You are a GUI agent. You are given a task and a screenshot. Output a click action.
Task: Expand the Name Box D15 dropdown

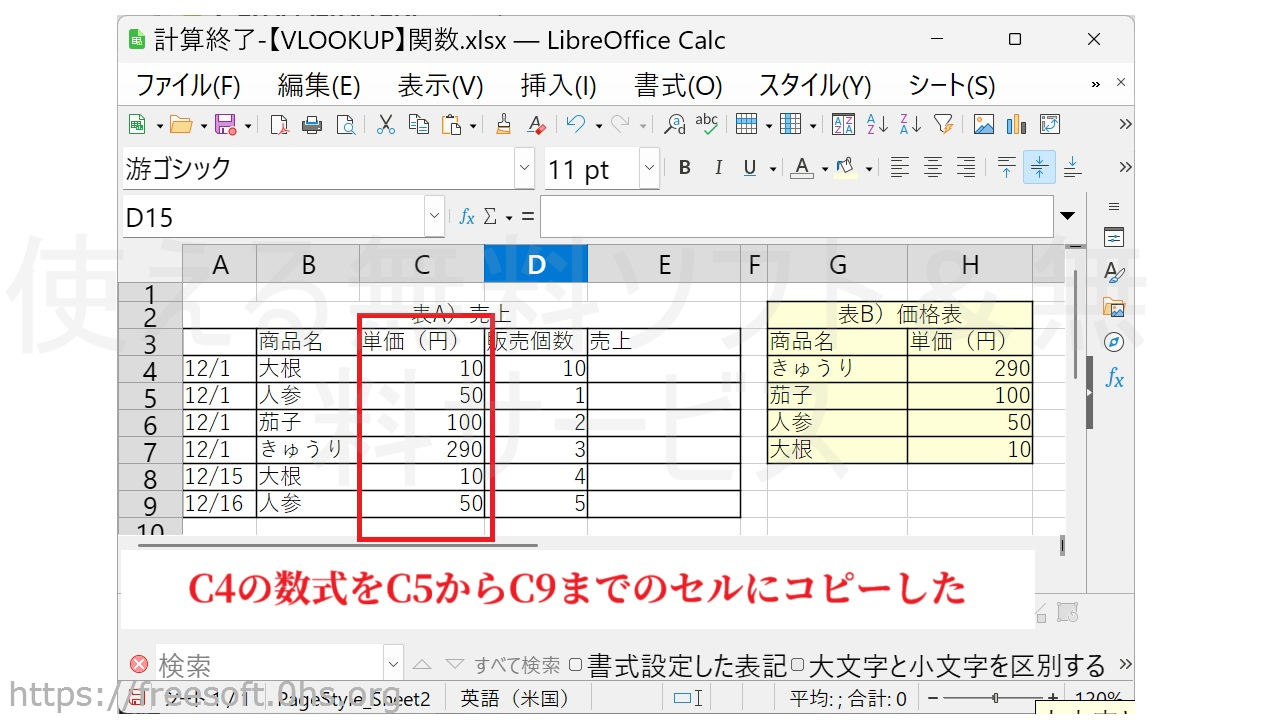[x=434, y=217]
